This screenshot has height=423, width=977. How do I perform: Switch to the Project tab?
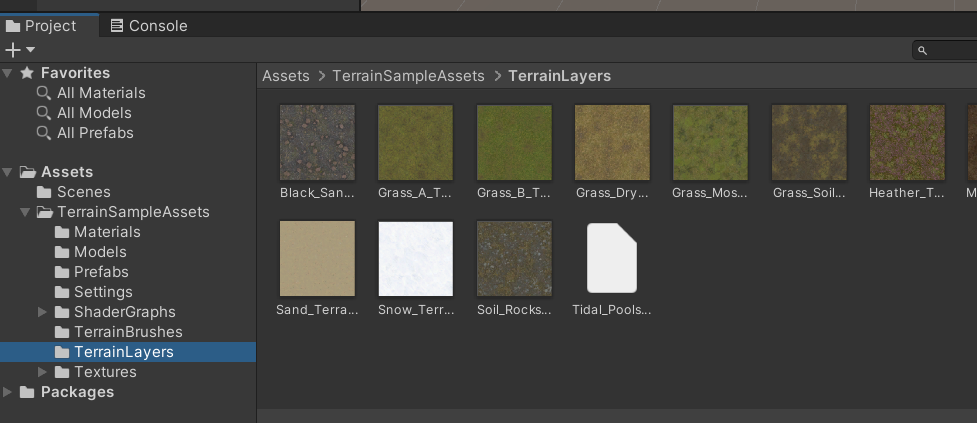[49, 26]
